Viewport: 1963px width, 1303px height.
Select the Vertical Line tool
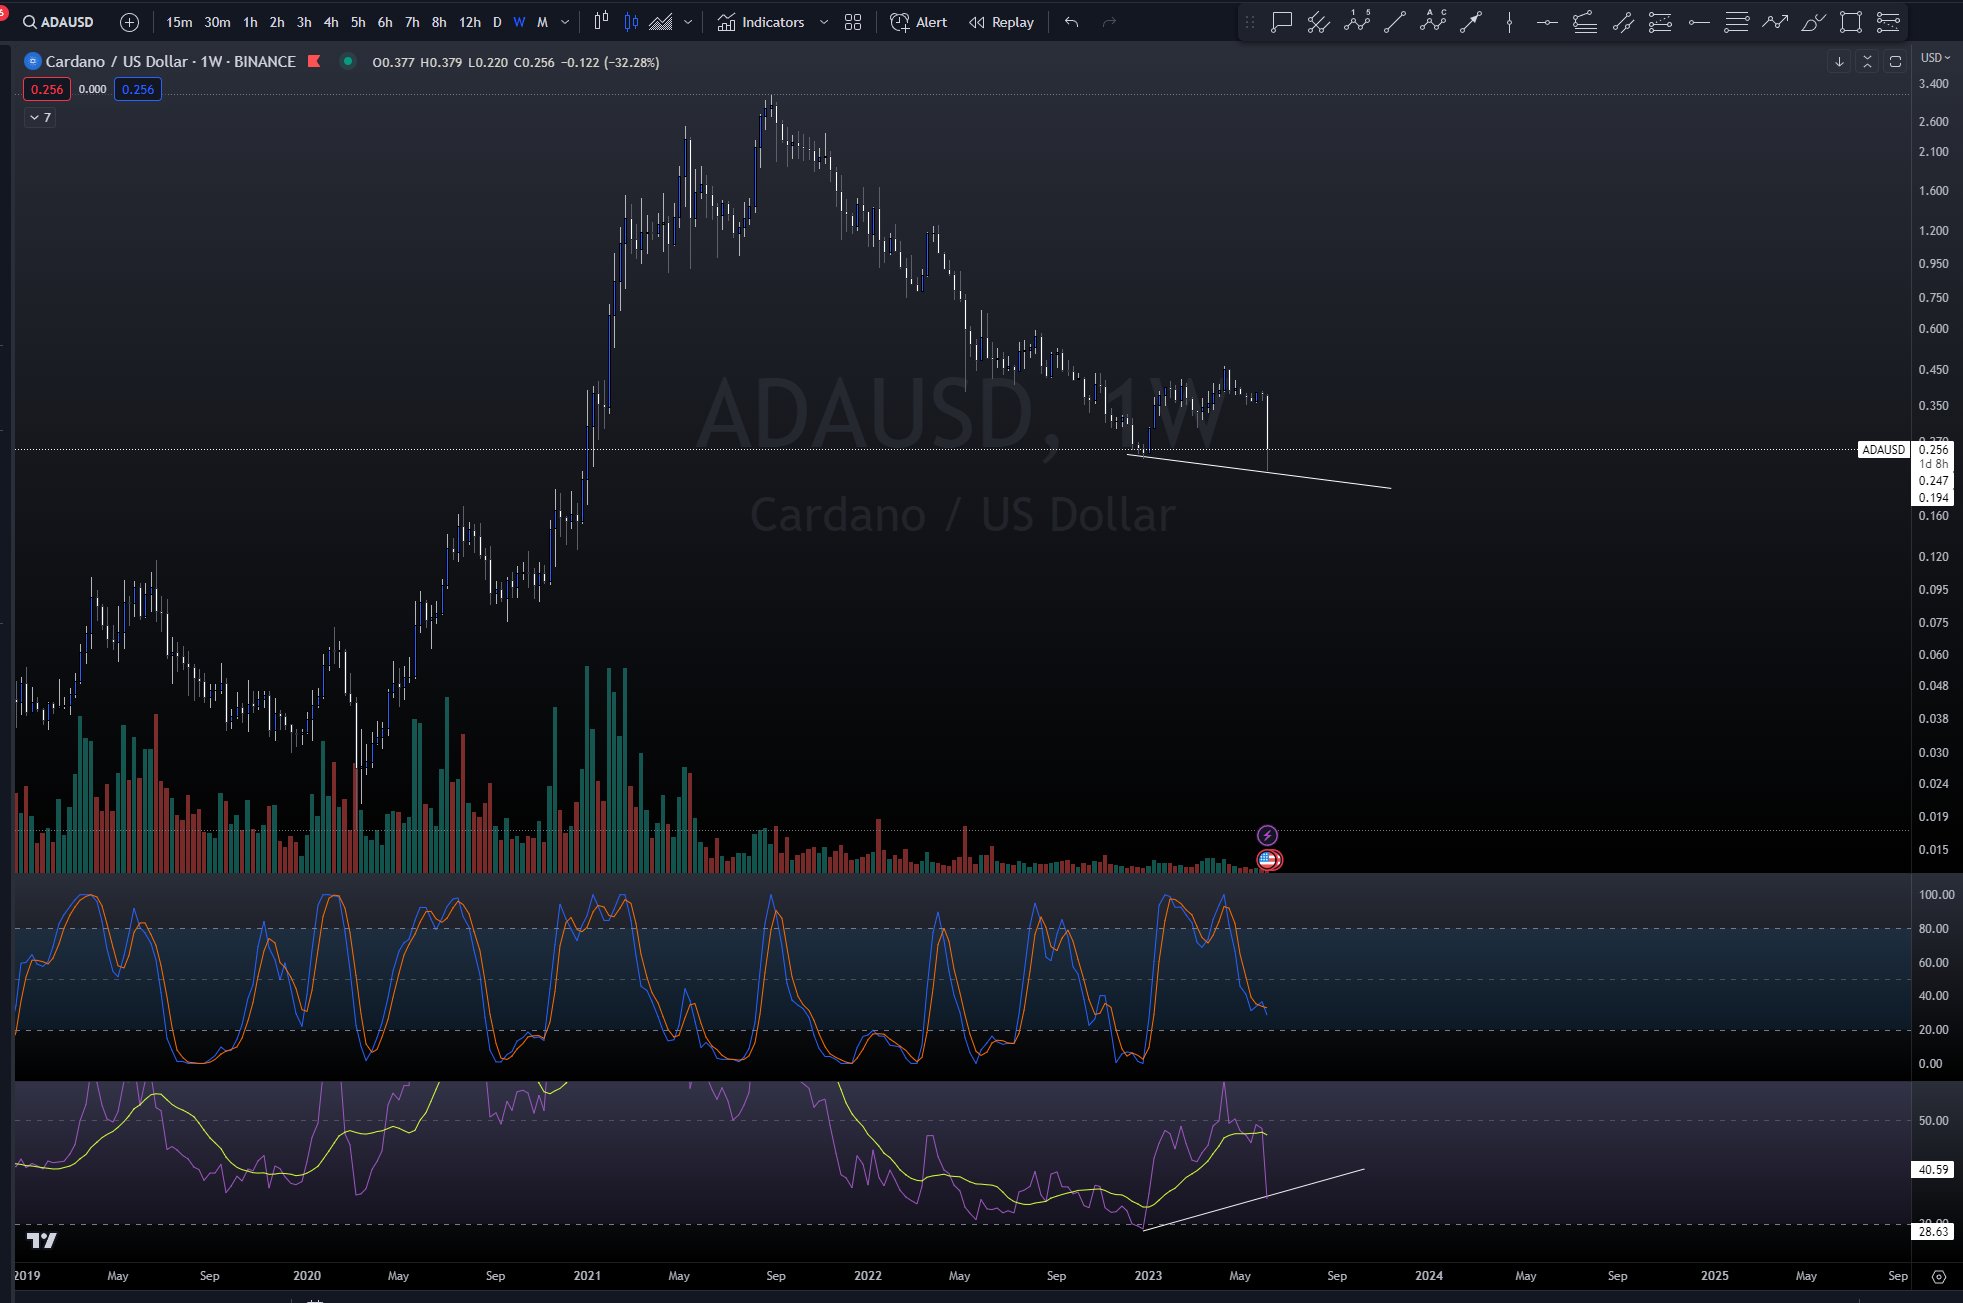(x=1509, y=22)
